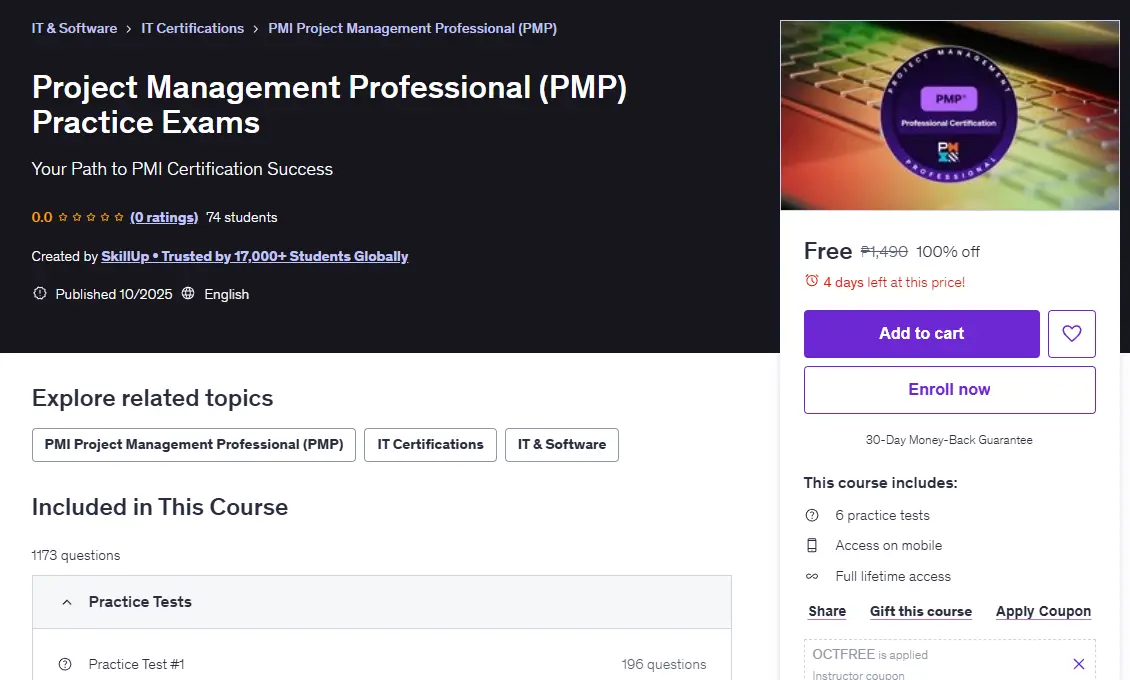
Task: Click the 'Free' price label
Action: 828,251
